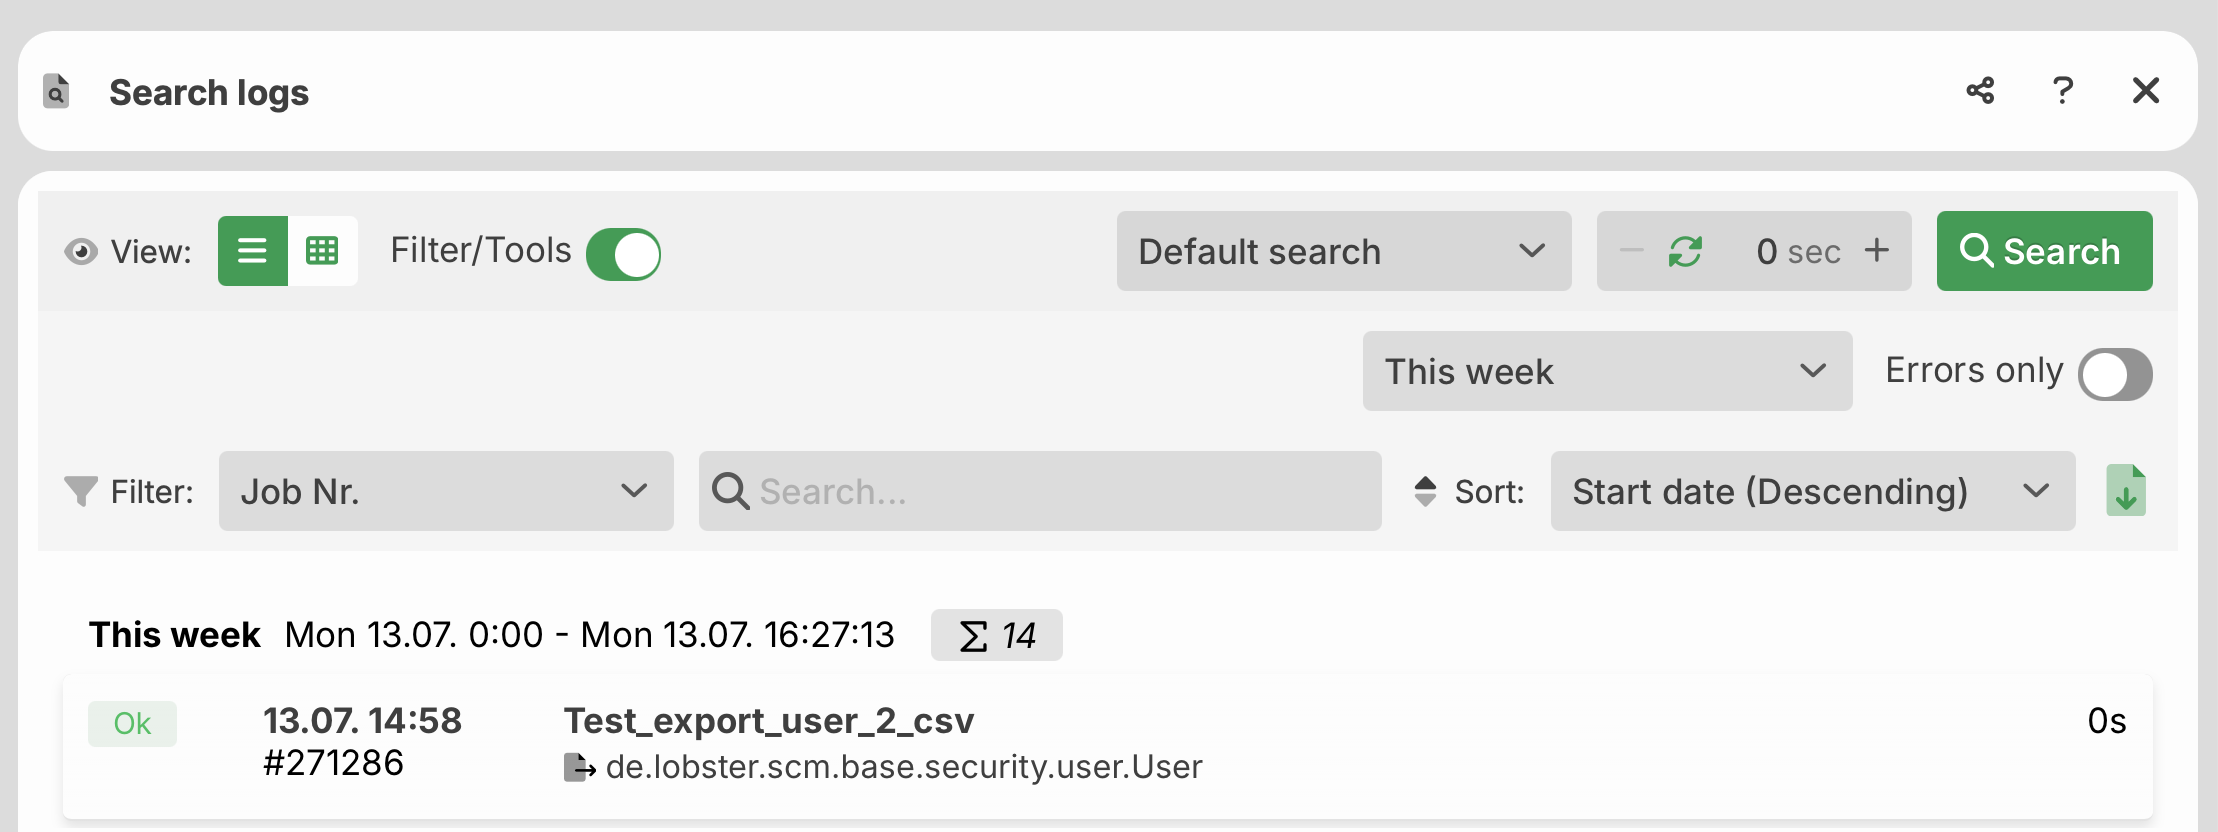The width and height of the screenshot is (2218, 832).
Task: Click the sum total 14 badge
Action: click(996, 635)
